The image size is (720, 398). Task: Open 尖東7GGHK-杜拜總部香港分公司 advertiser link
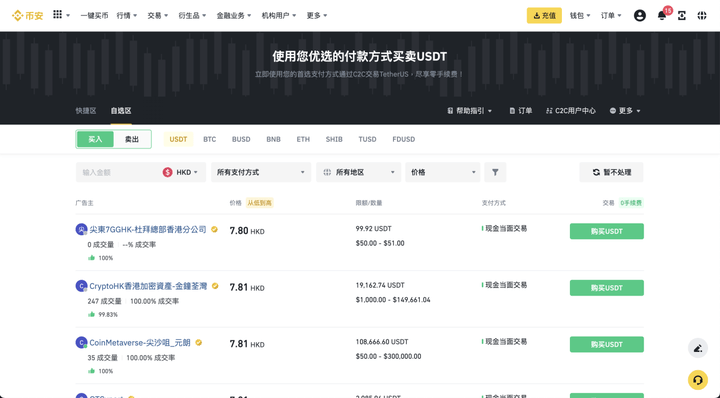coord(148,230)
